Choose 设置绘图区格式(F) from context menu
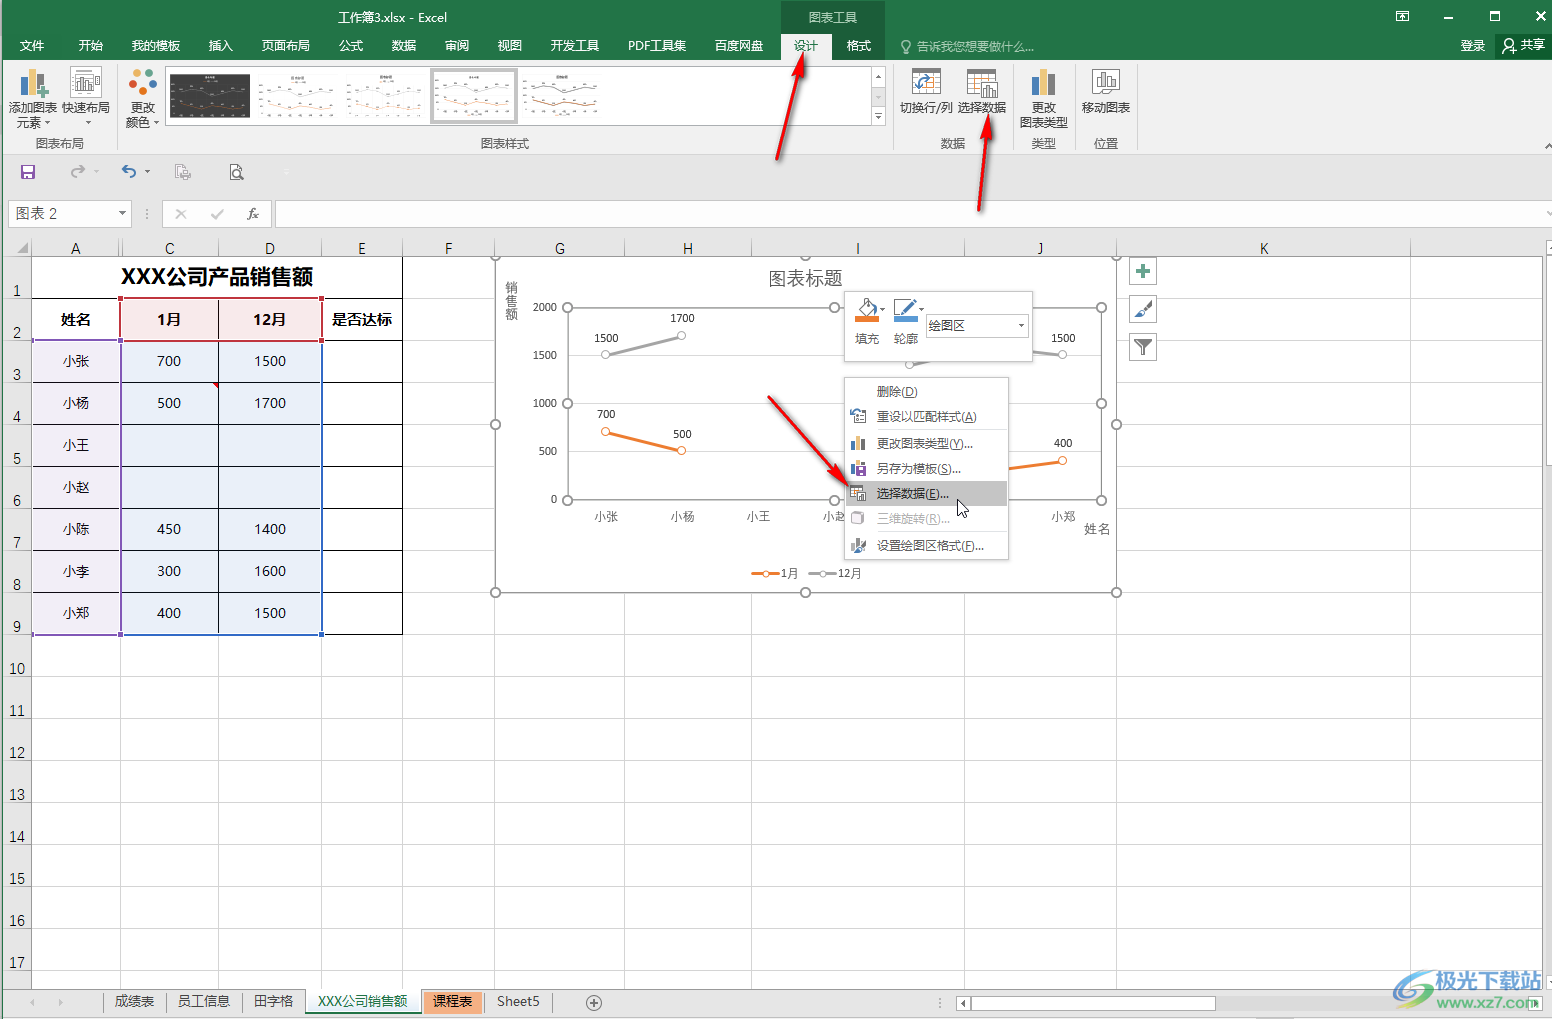The image size is (1552, 1019). [x=927, y=546]
